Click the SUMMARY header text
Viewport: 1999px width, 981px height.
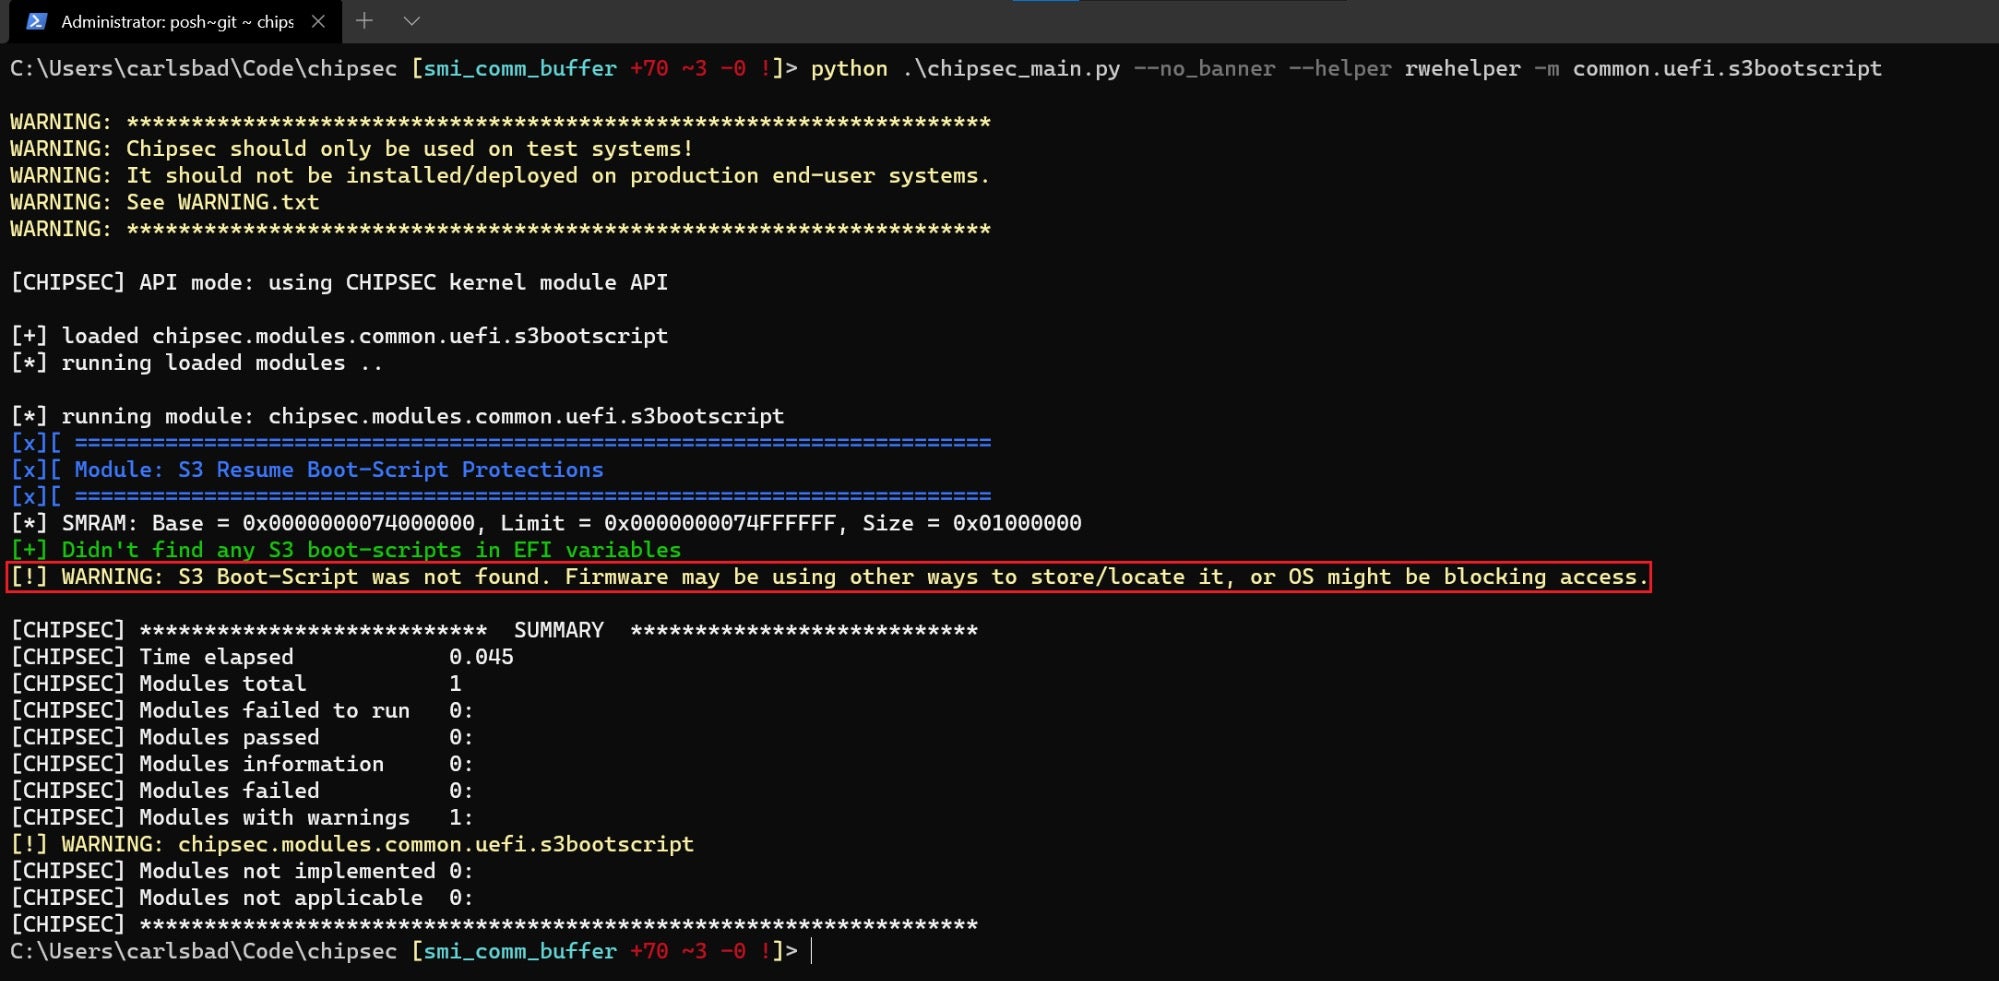coord(558,630)
